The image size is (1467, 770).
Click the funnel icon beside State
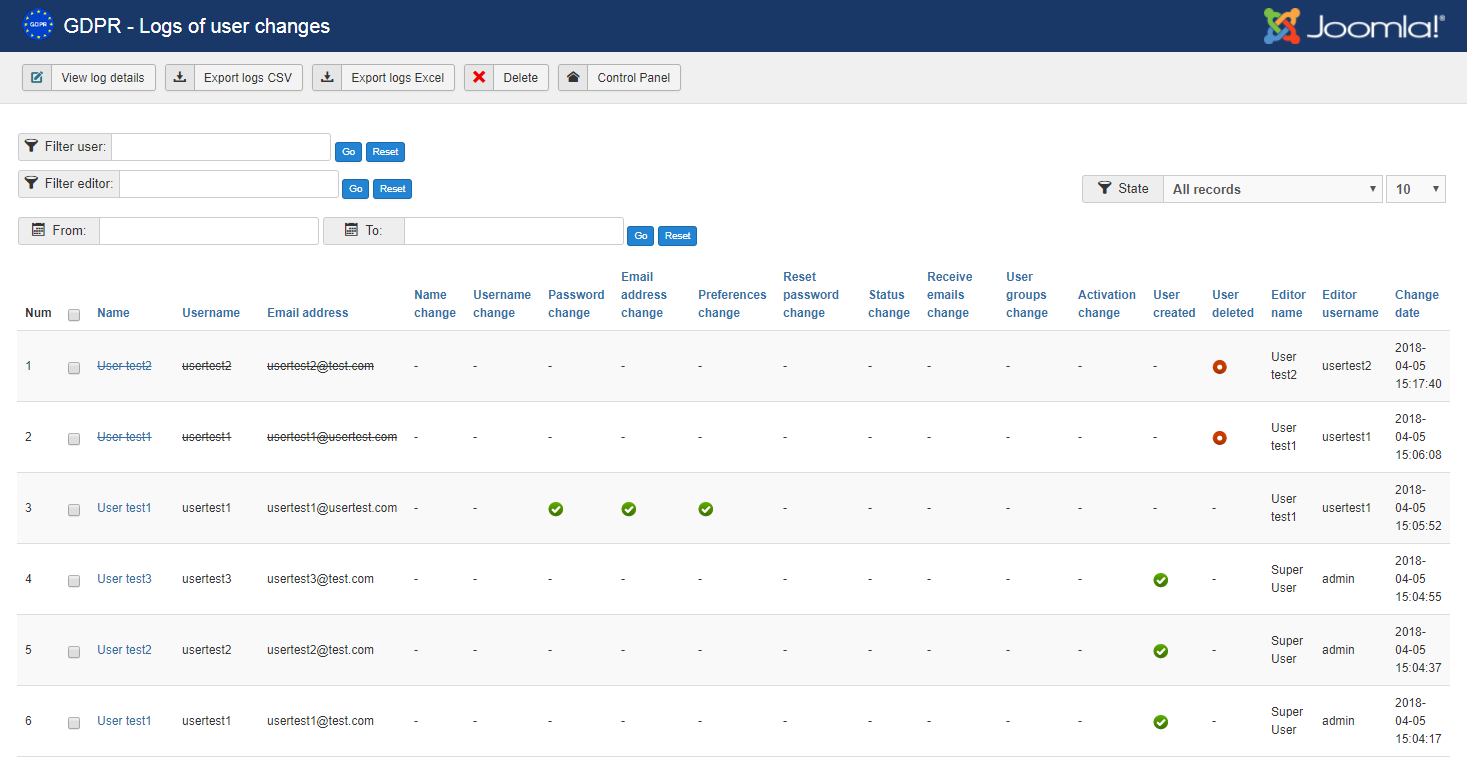pos(1105,188)
